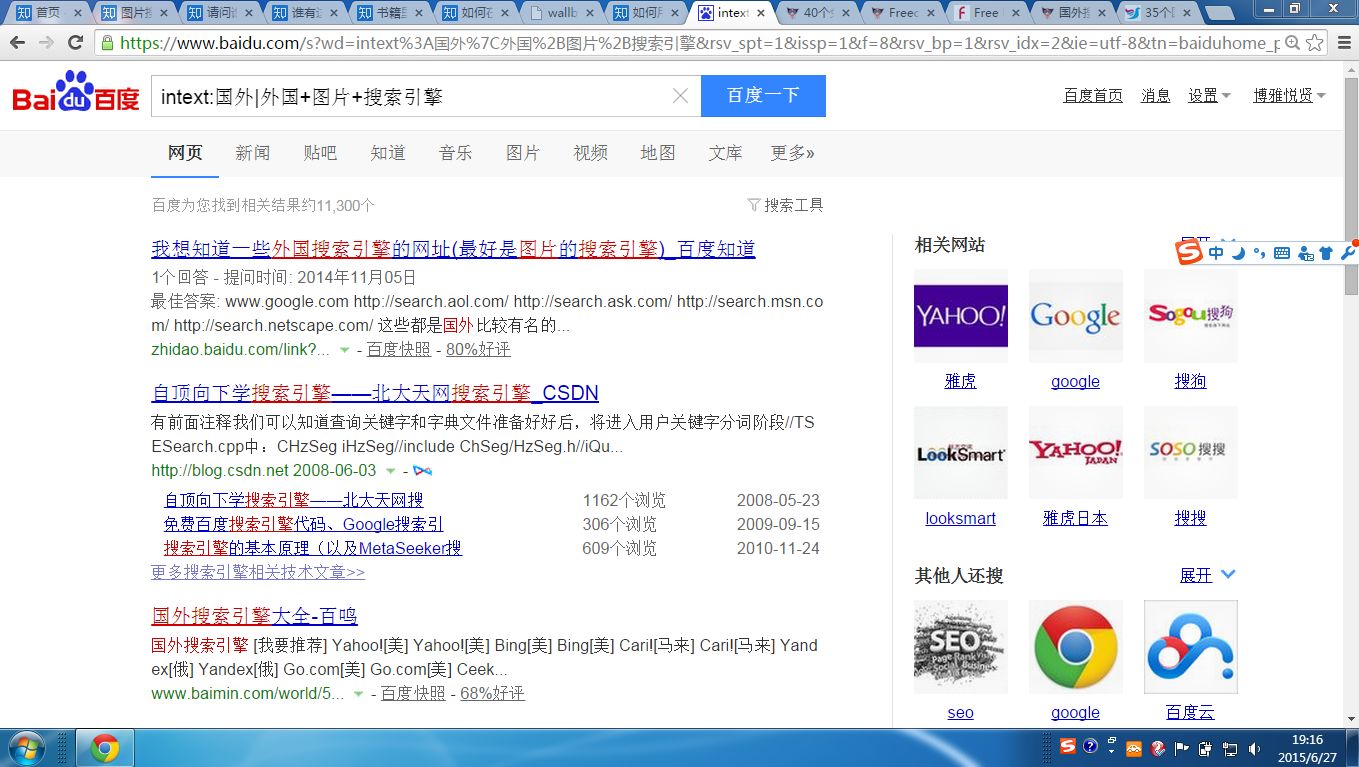Click the orange car icon in system tray
This screenshot has height=767, width=1359.
coord(1135,748)
